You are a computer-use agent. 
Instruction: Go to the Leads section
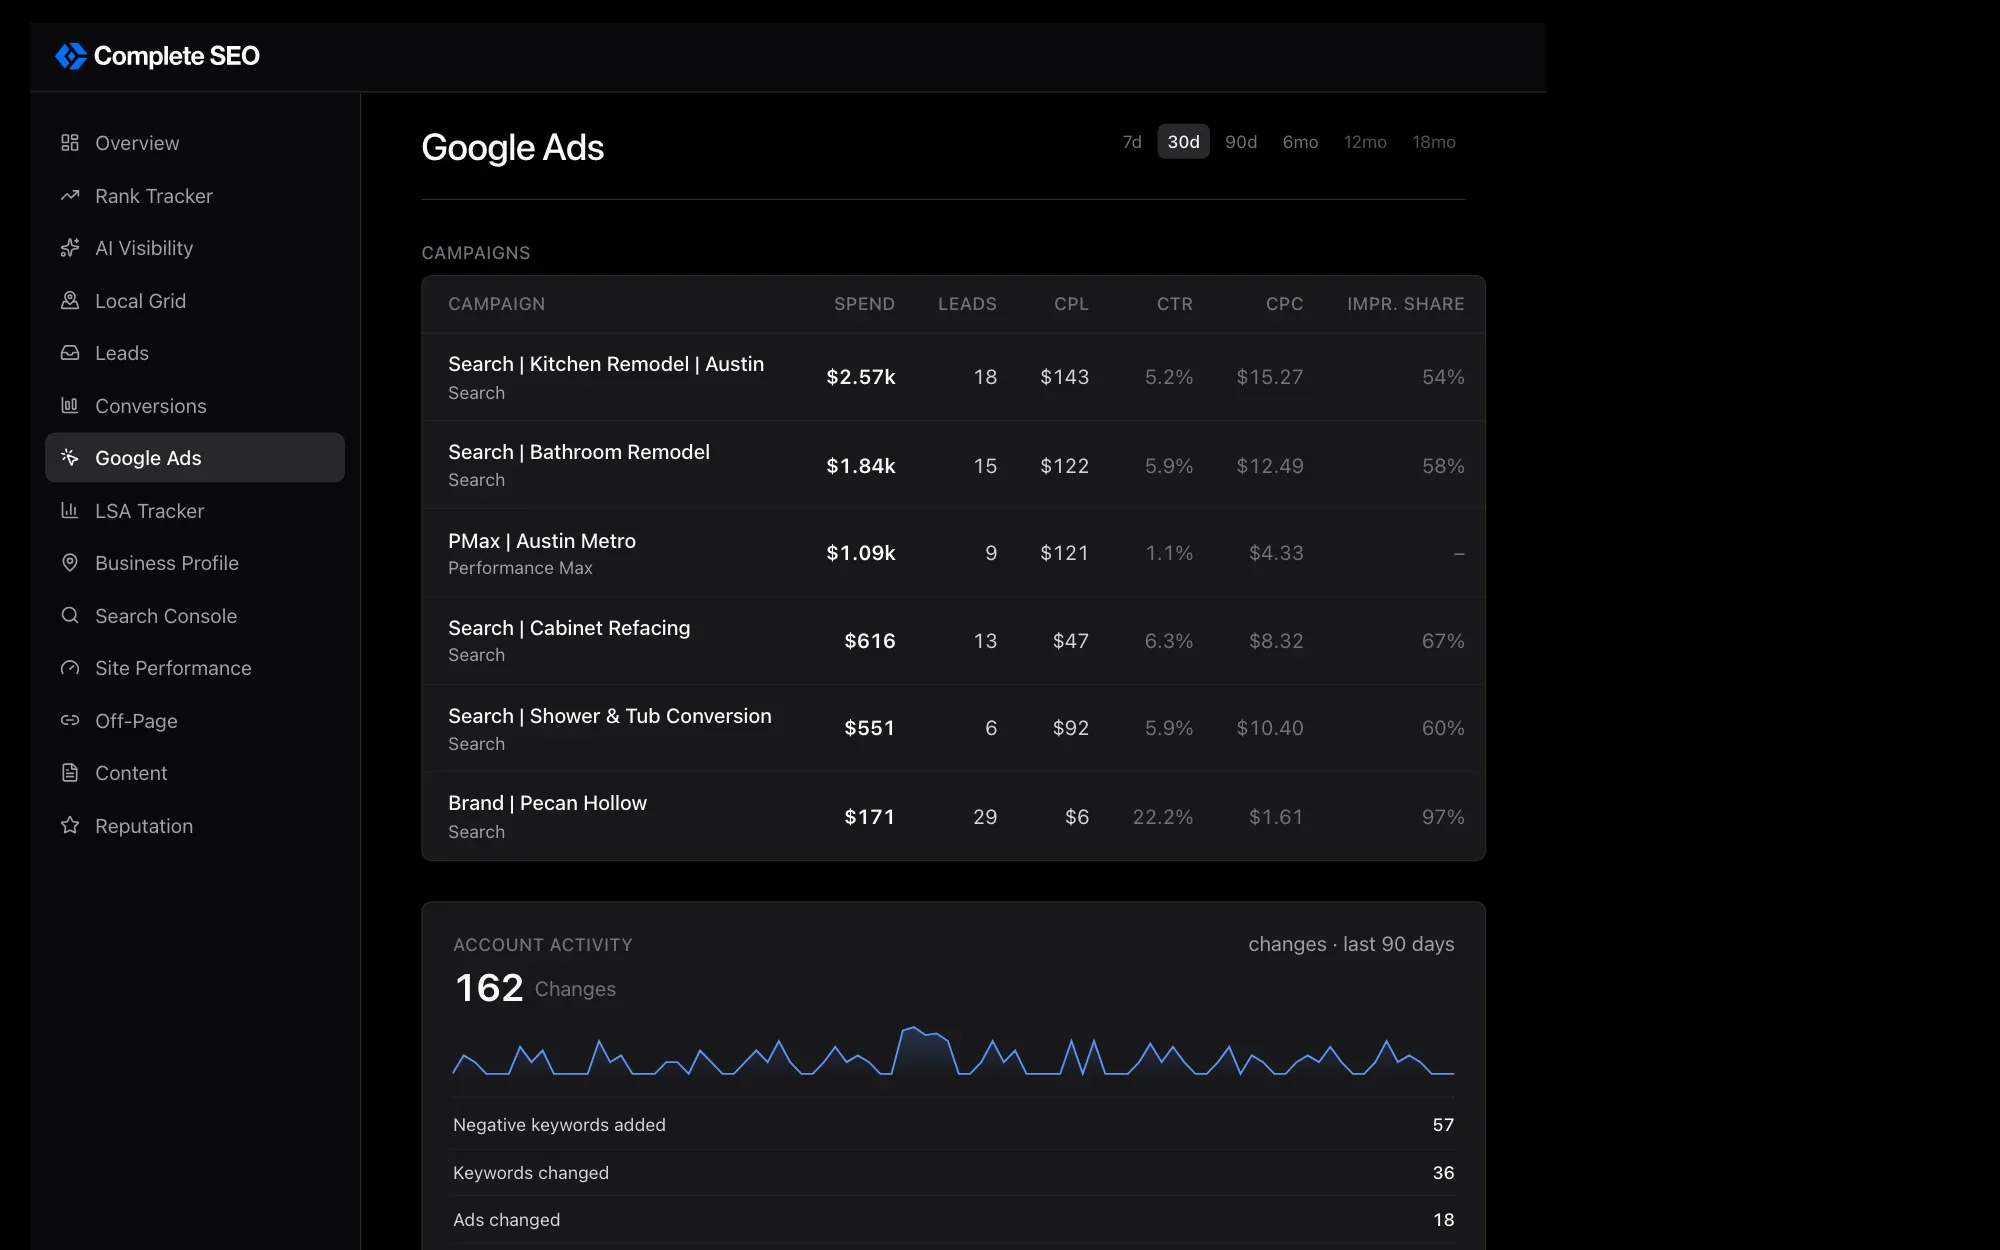point(195,353)
